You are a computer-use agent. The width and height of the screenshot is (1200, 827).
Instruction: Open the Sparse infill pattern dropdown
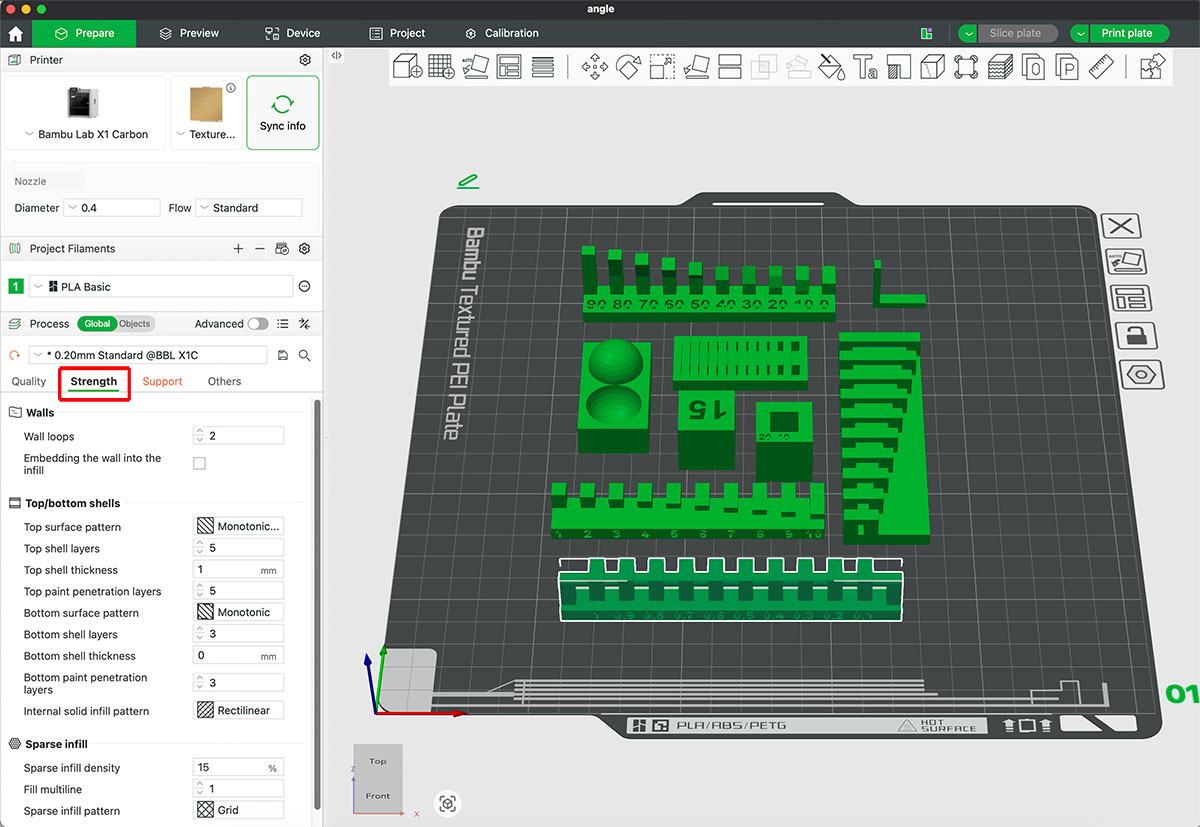tap(238, 809)
